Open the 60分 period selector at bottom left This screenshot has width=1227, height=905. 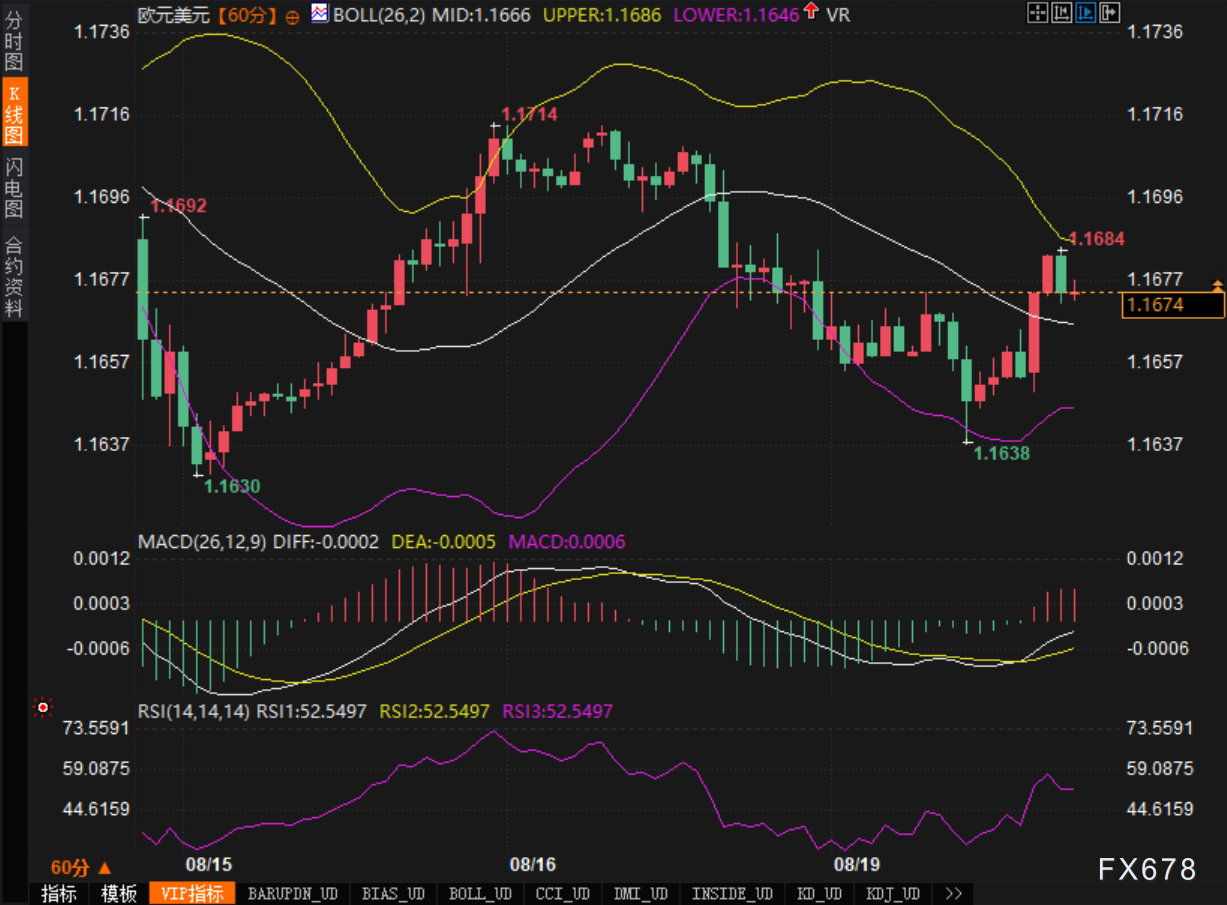click(x=80, y=867)
